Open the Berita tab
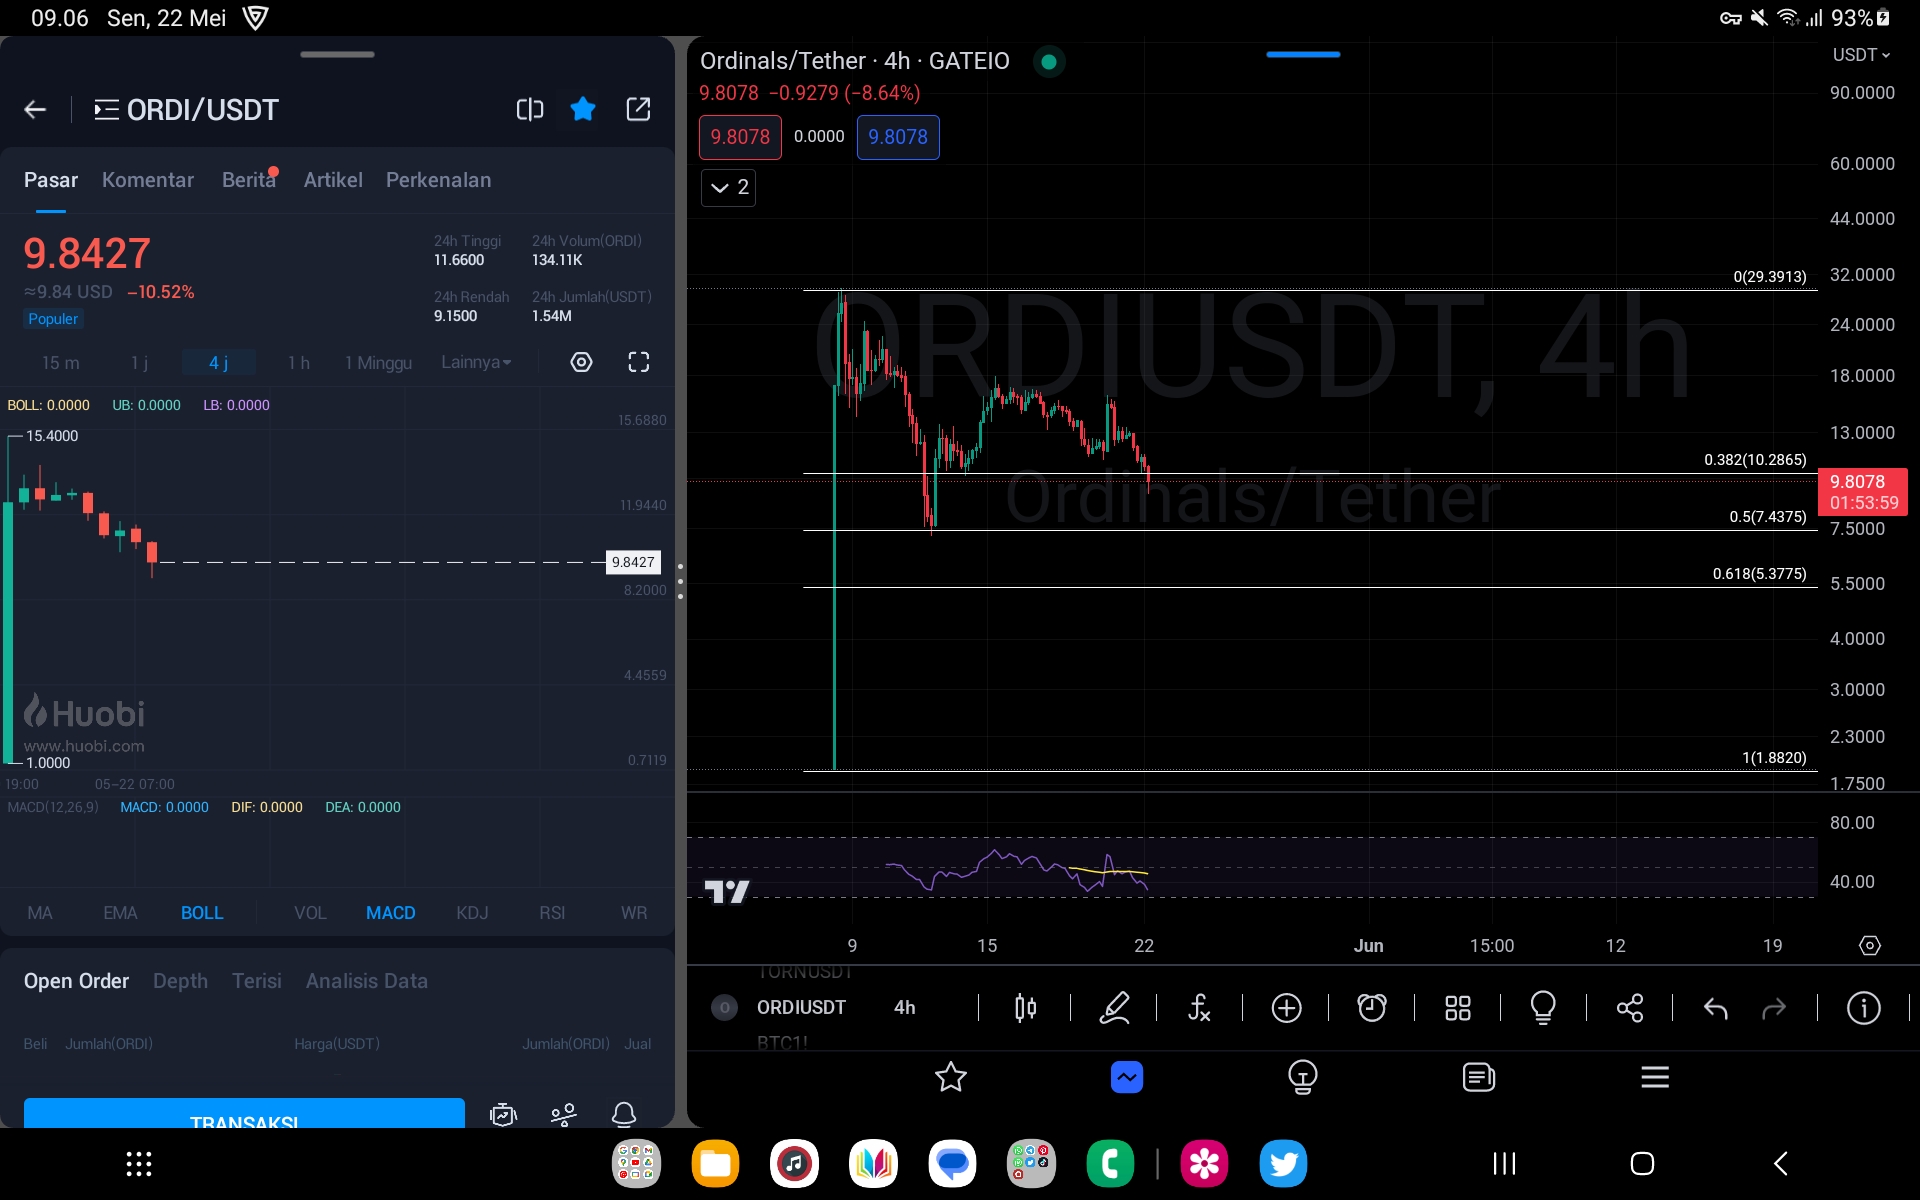The height and width of the screenshot is (1200, 1920). pyautogui.click(x=249, y=180)
